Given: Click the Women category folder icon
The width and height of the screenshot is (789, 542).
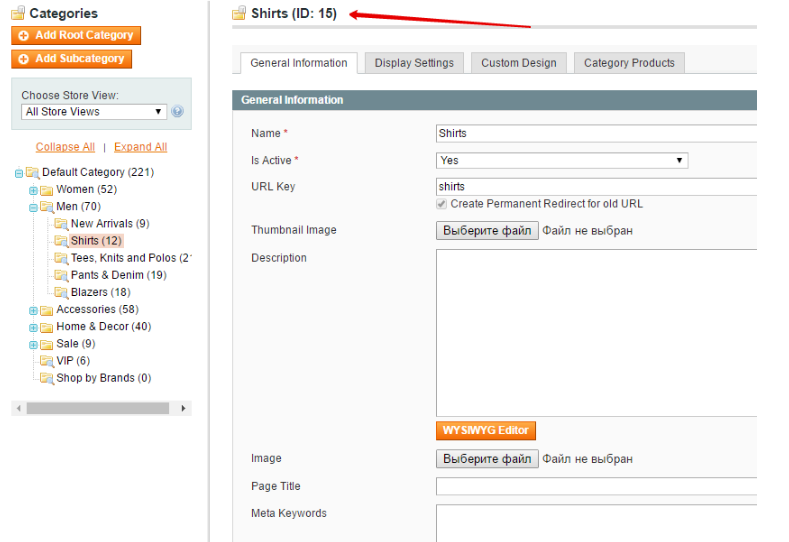Looking at the screenshot, I should tap(47, 190).
